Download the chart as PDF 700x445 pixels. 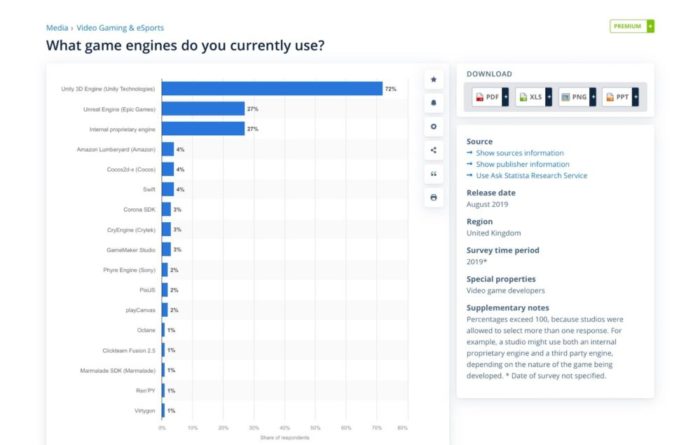point(487,96)
